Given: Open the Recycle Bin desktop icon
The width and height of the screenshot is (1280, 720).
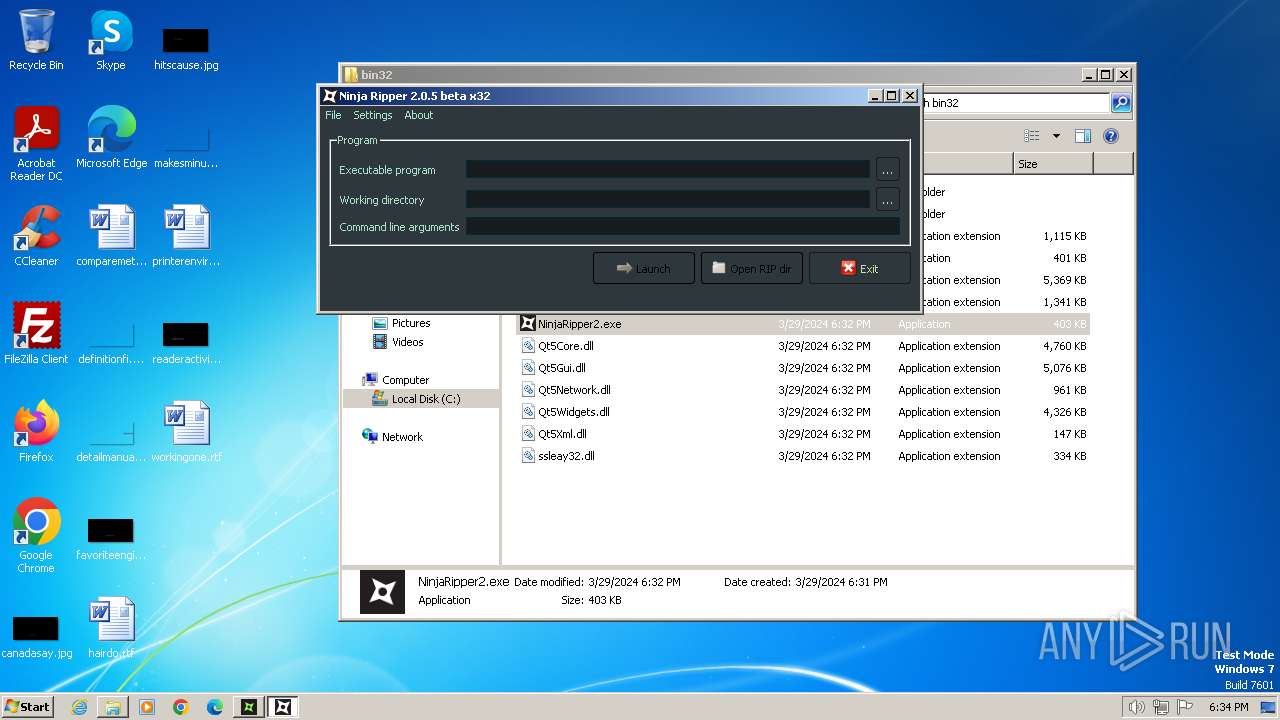Looking at the screenshot, I should (36, 40).
